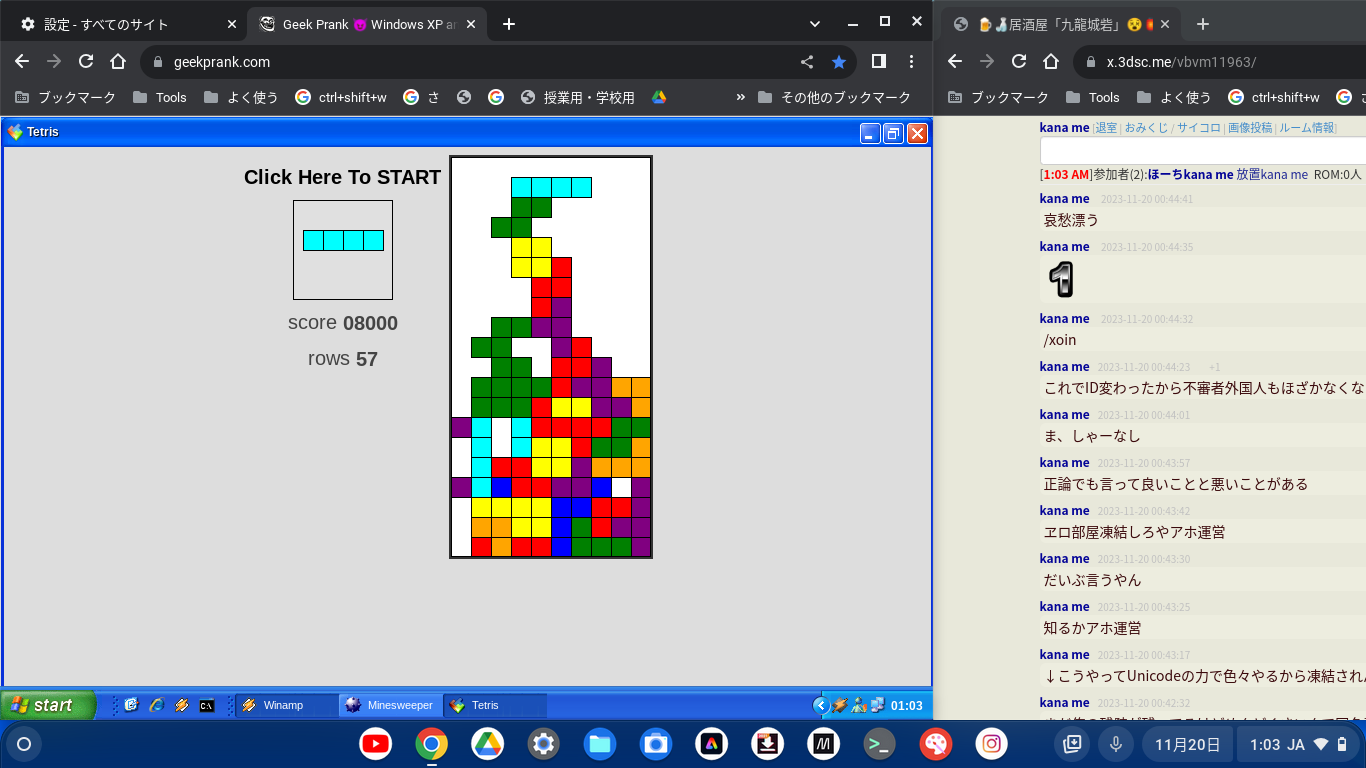The width and height of the screenshot is (1366, 768).
Task: Click the x.3dsc.me address bar
Action: 1220,62
